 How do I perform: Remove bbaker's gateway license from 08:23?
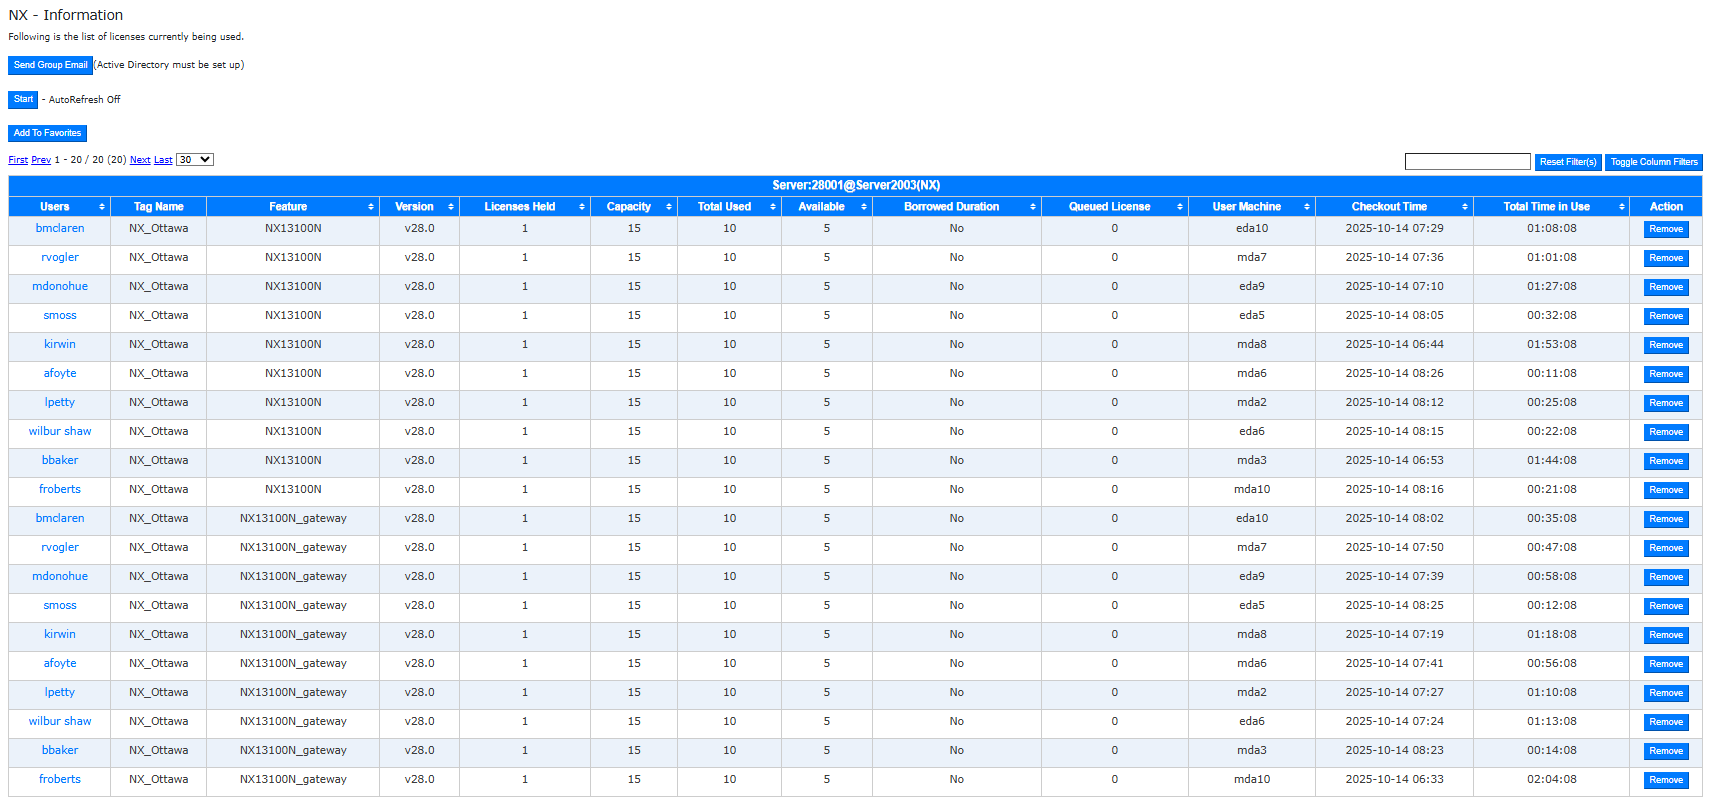[1666, 752]
